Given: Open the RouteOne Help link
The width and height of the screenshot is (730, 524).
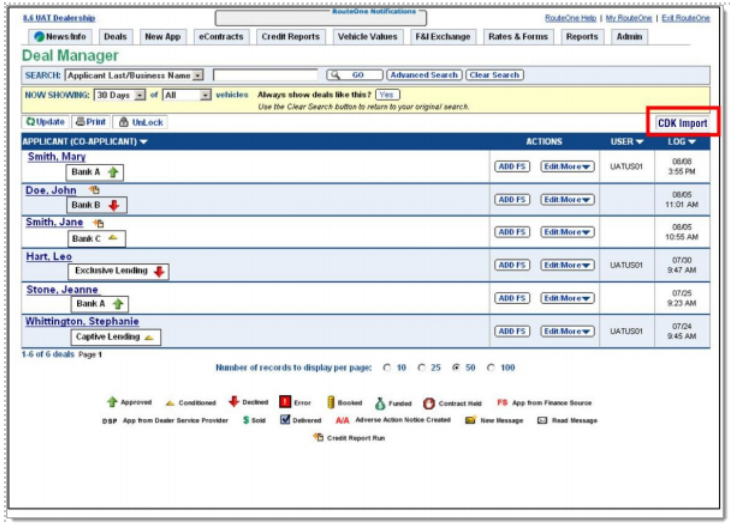Looking at the screenshot, I should [570, 18].
